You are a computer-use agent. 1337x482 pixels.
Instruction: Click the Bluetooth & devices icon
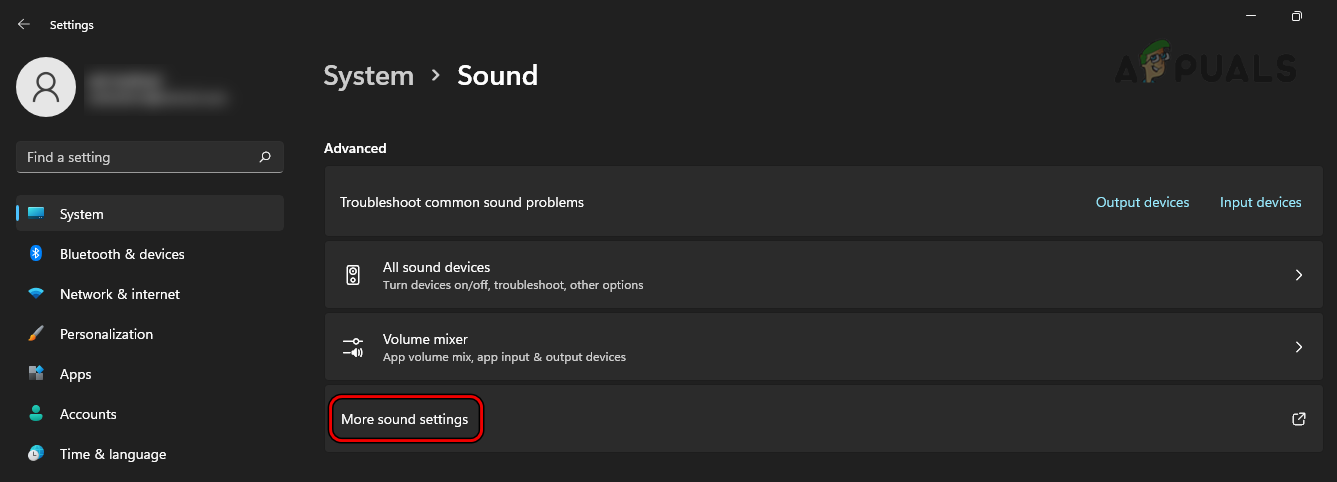pyautogui.click(x=36, y=254)
